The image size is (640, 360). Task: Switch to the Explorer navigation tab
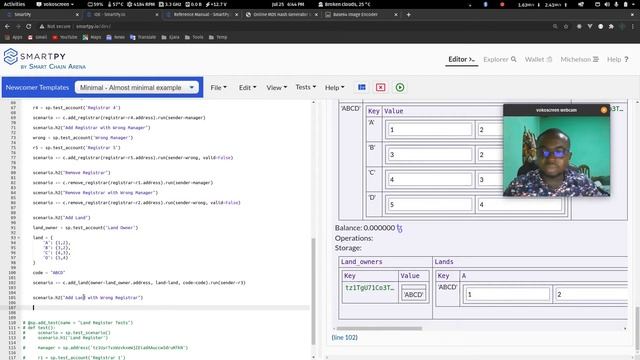point(500,60)
